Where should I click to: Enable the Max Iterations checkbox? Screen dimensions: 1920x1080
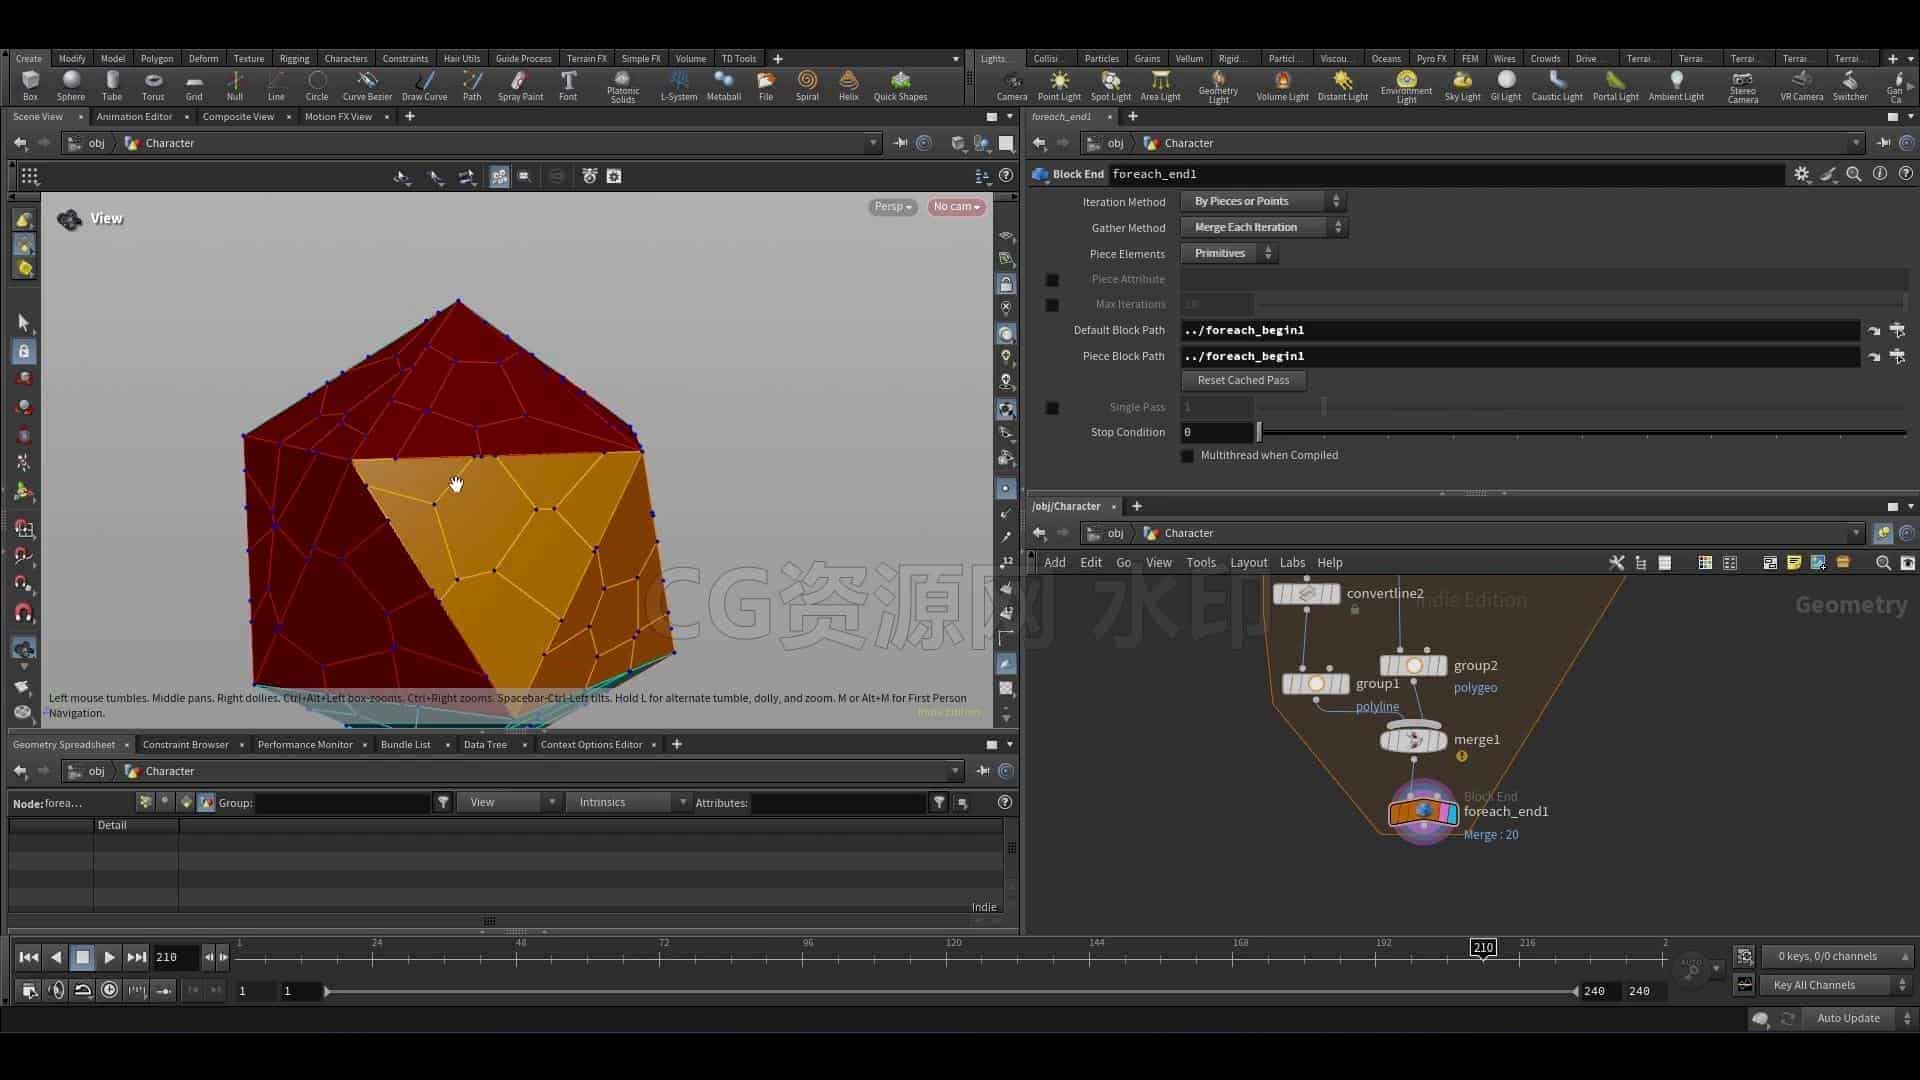[1052, 305]
